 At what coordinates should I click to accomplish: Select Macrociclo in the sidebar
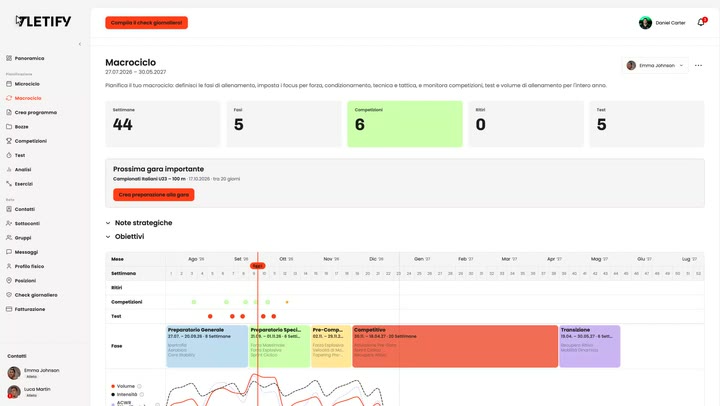point(24,98)
